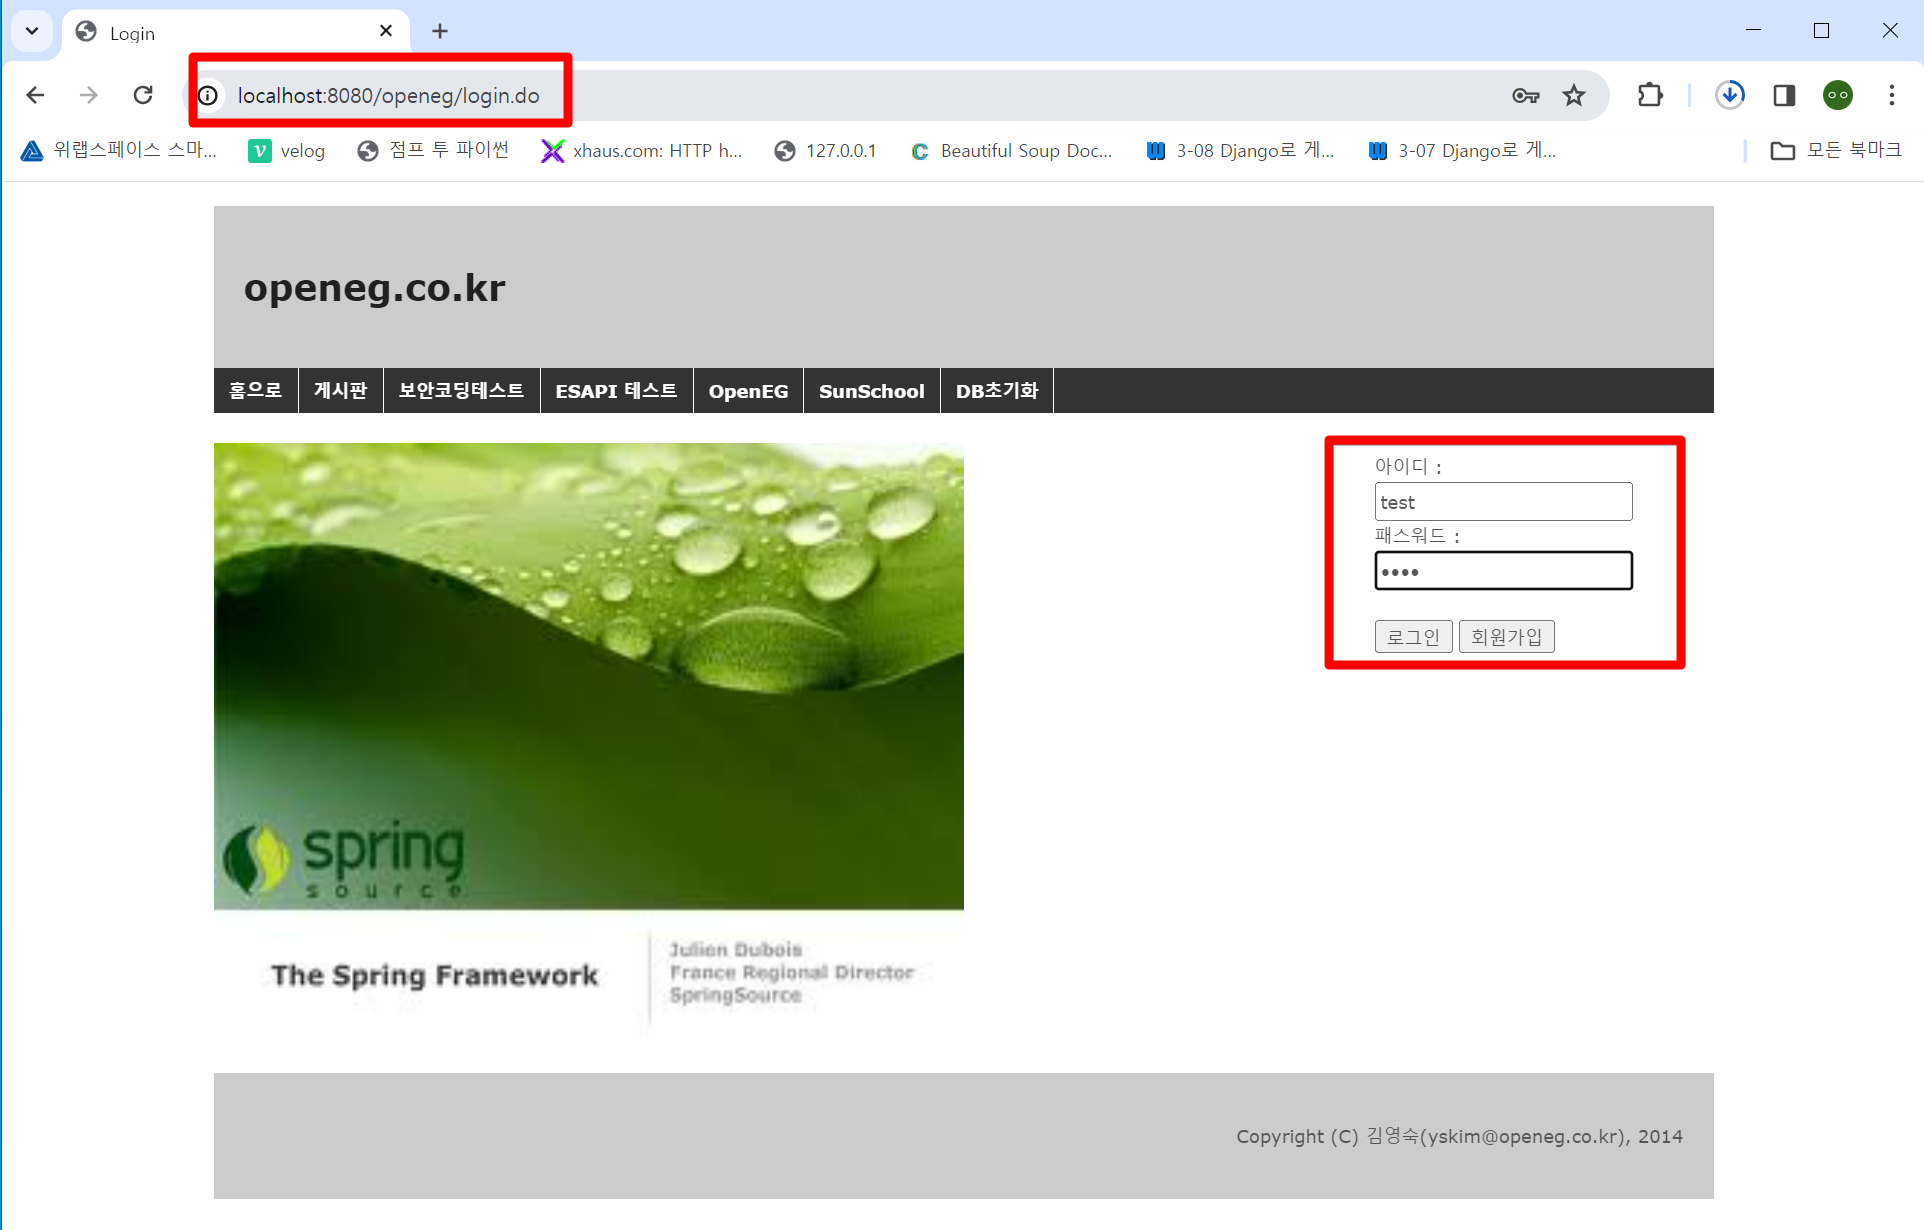The image size is (1924, 1230).
Task: Open the 게시판 menu item
Action: click(340, 390)
